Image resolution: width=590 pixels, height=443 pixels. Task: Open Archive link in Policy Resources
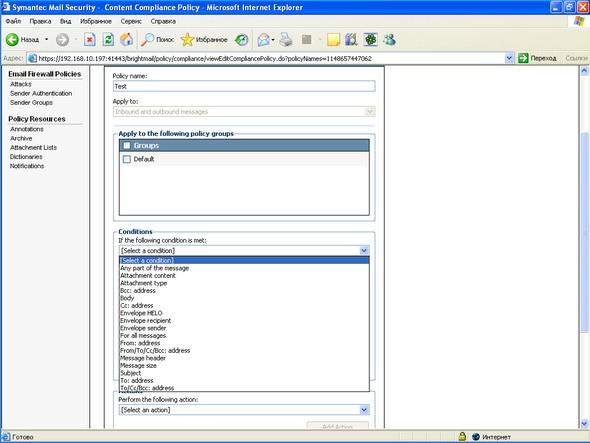click(x=21, y=138)
